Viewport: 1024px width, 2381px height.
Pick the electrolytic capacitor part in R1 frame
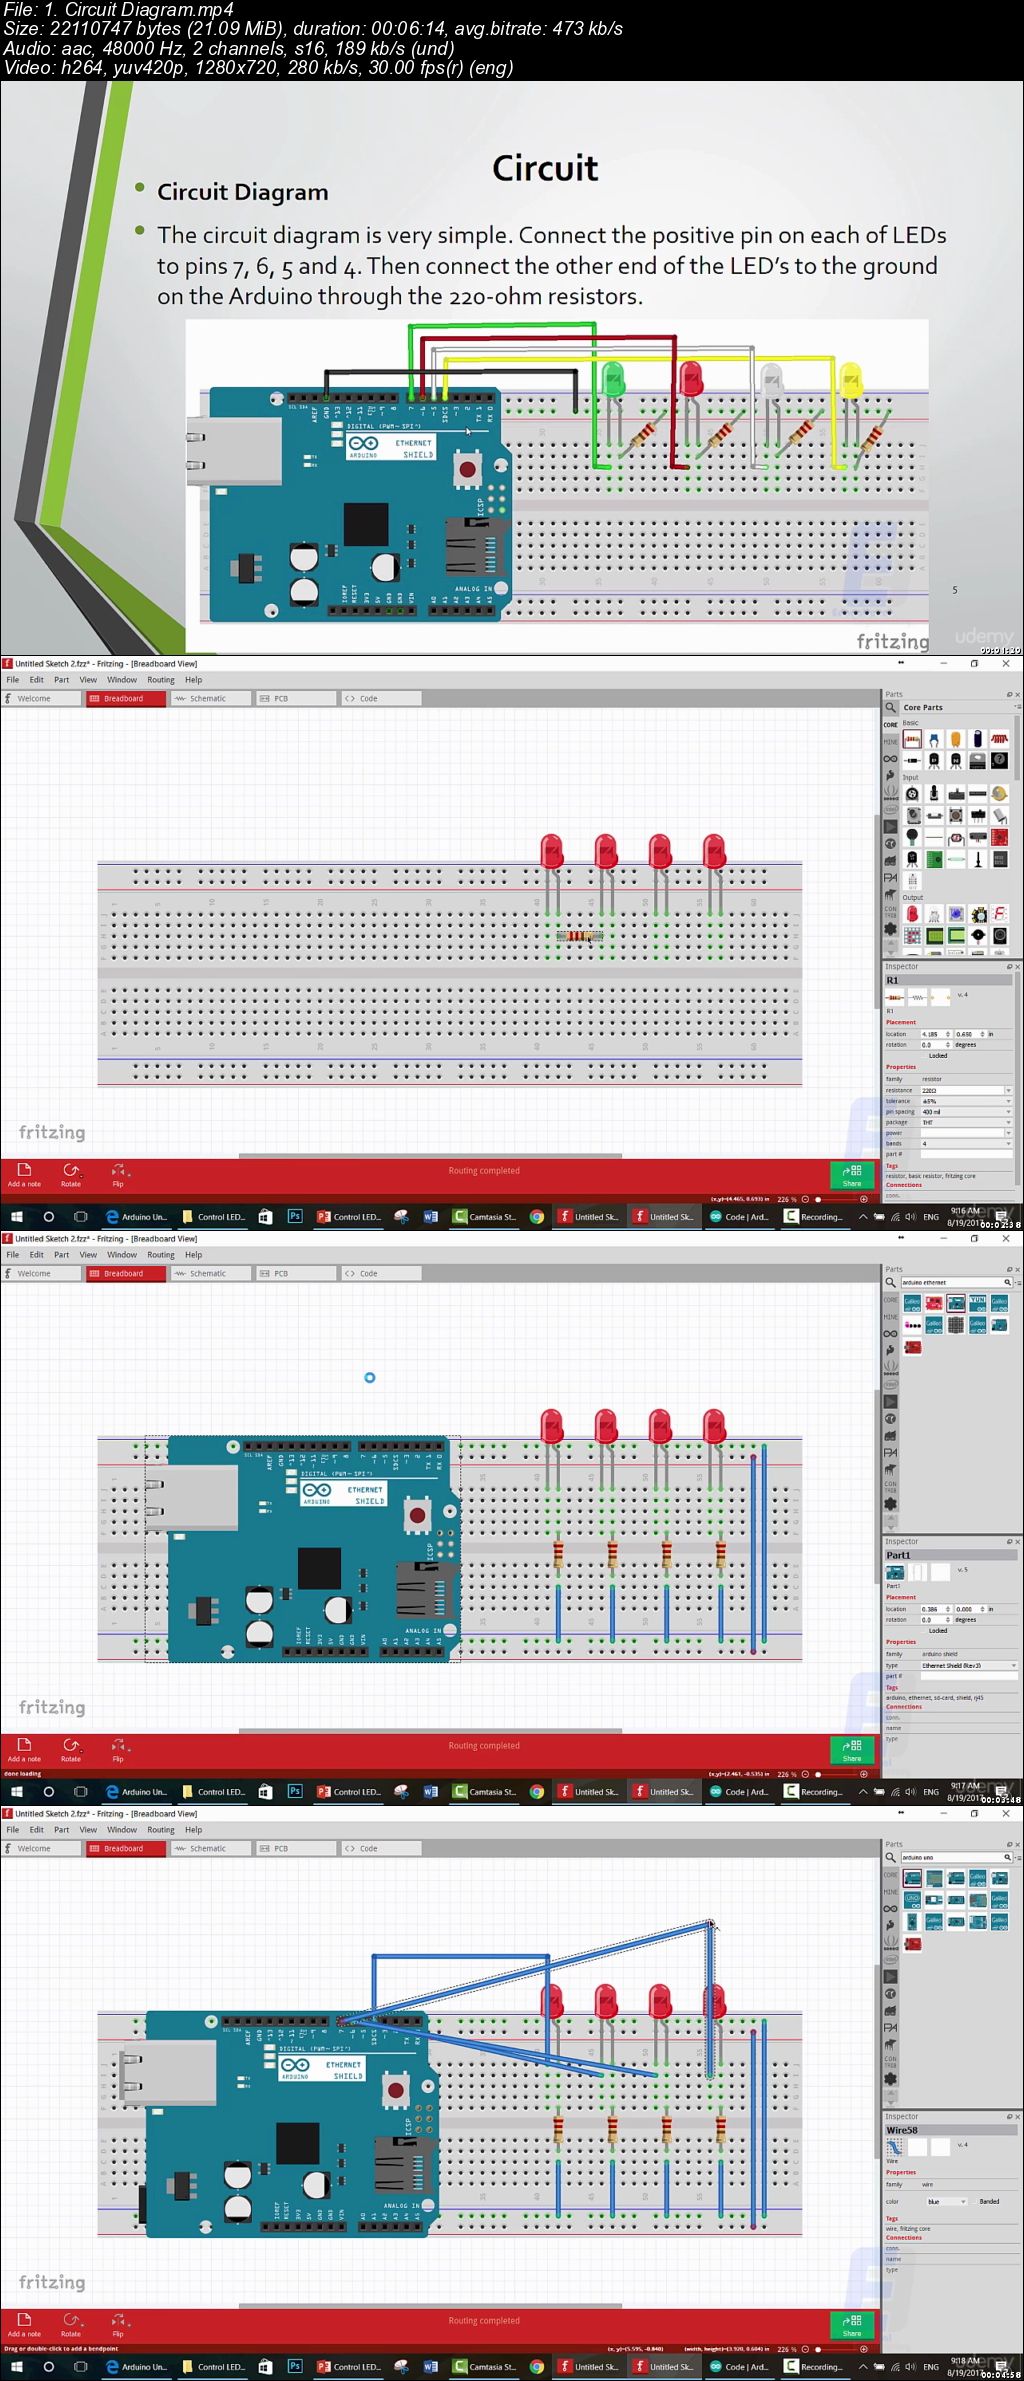[x=977, y=739]
